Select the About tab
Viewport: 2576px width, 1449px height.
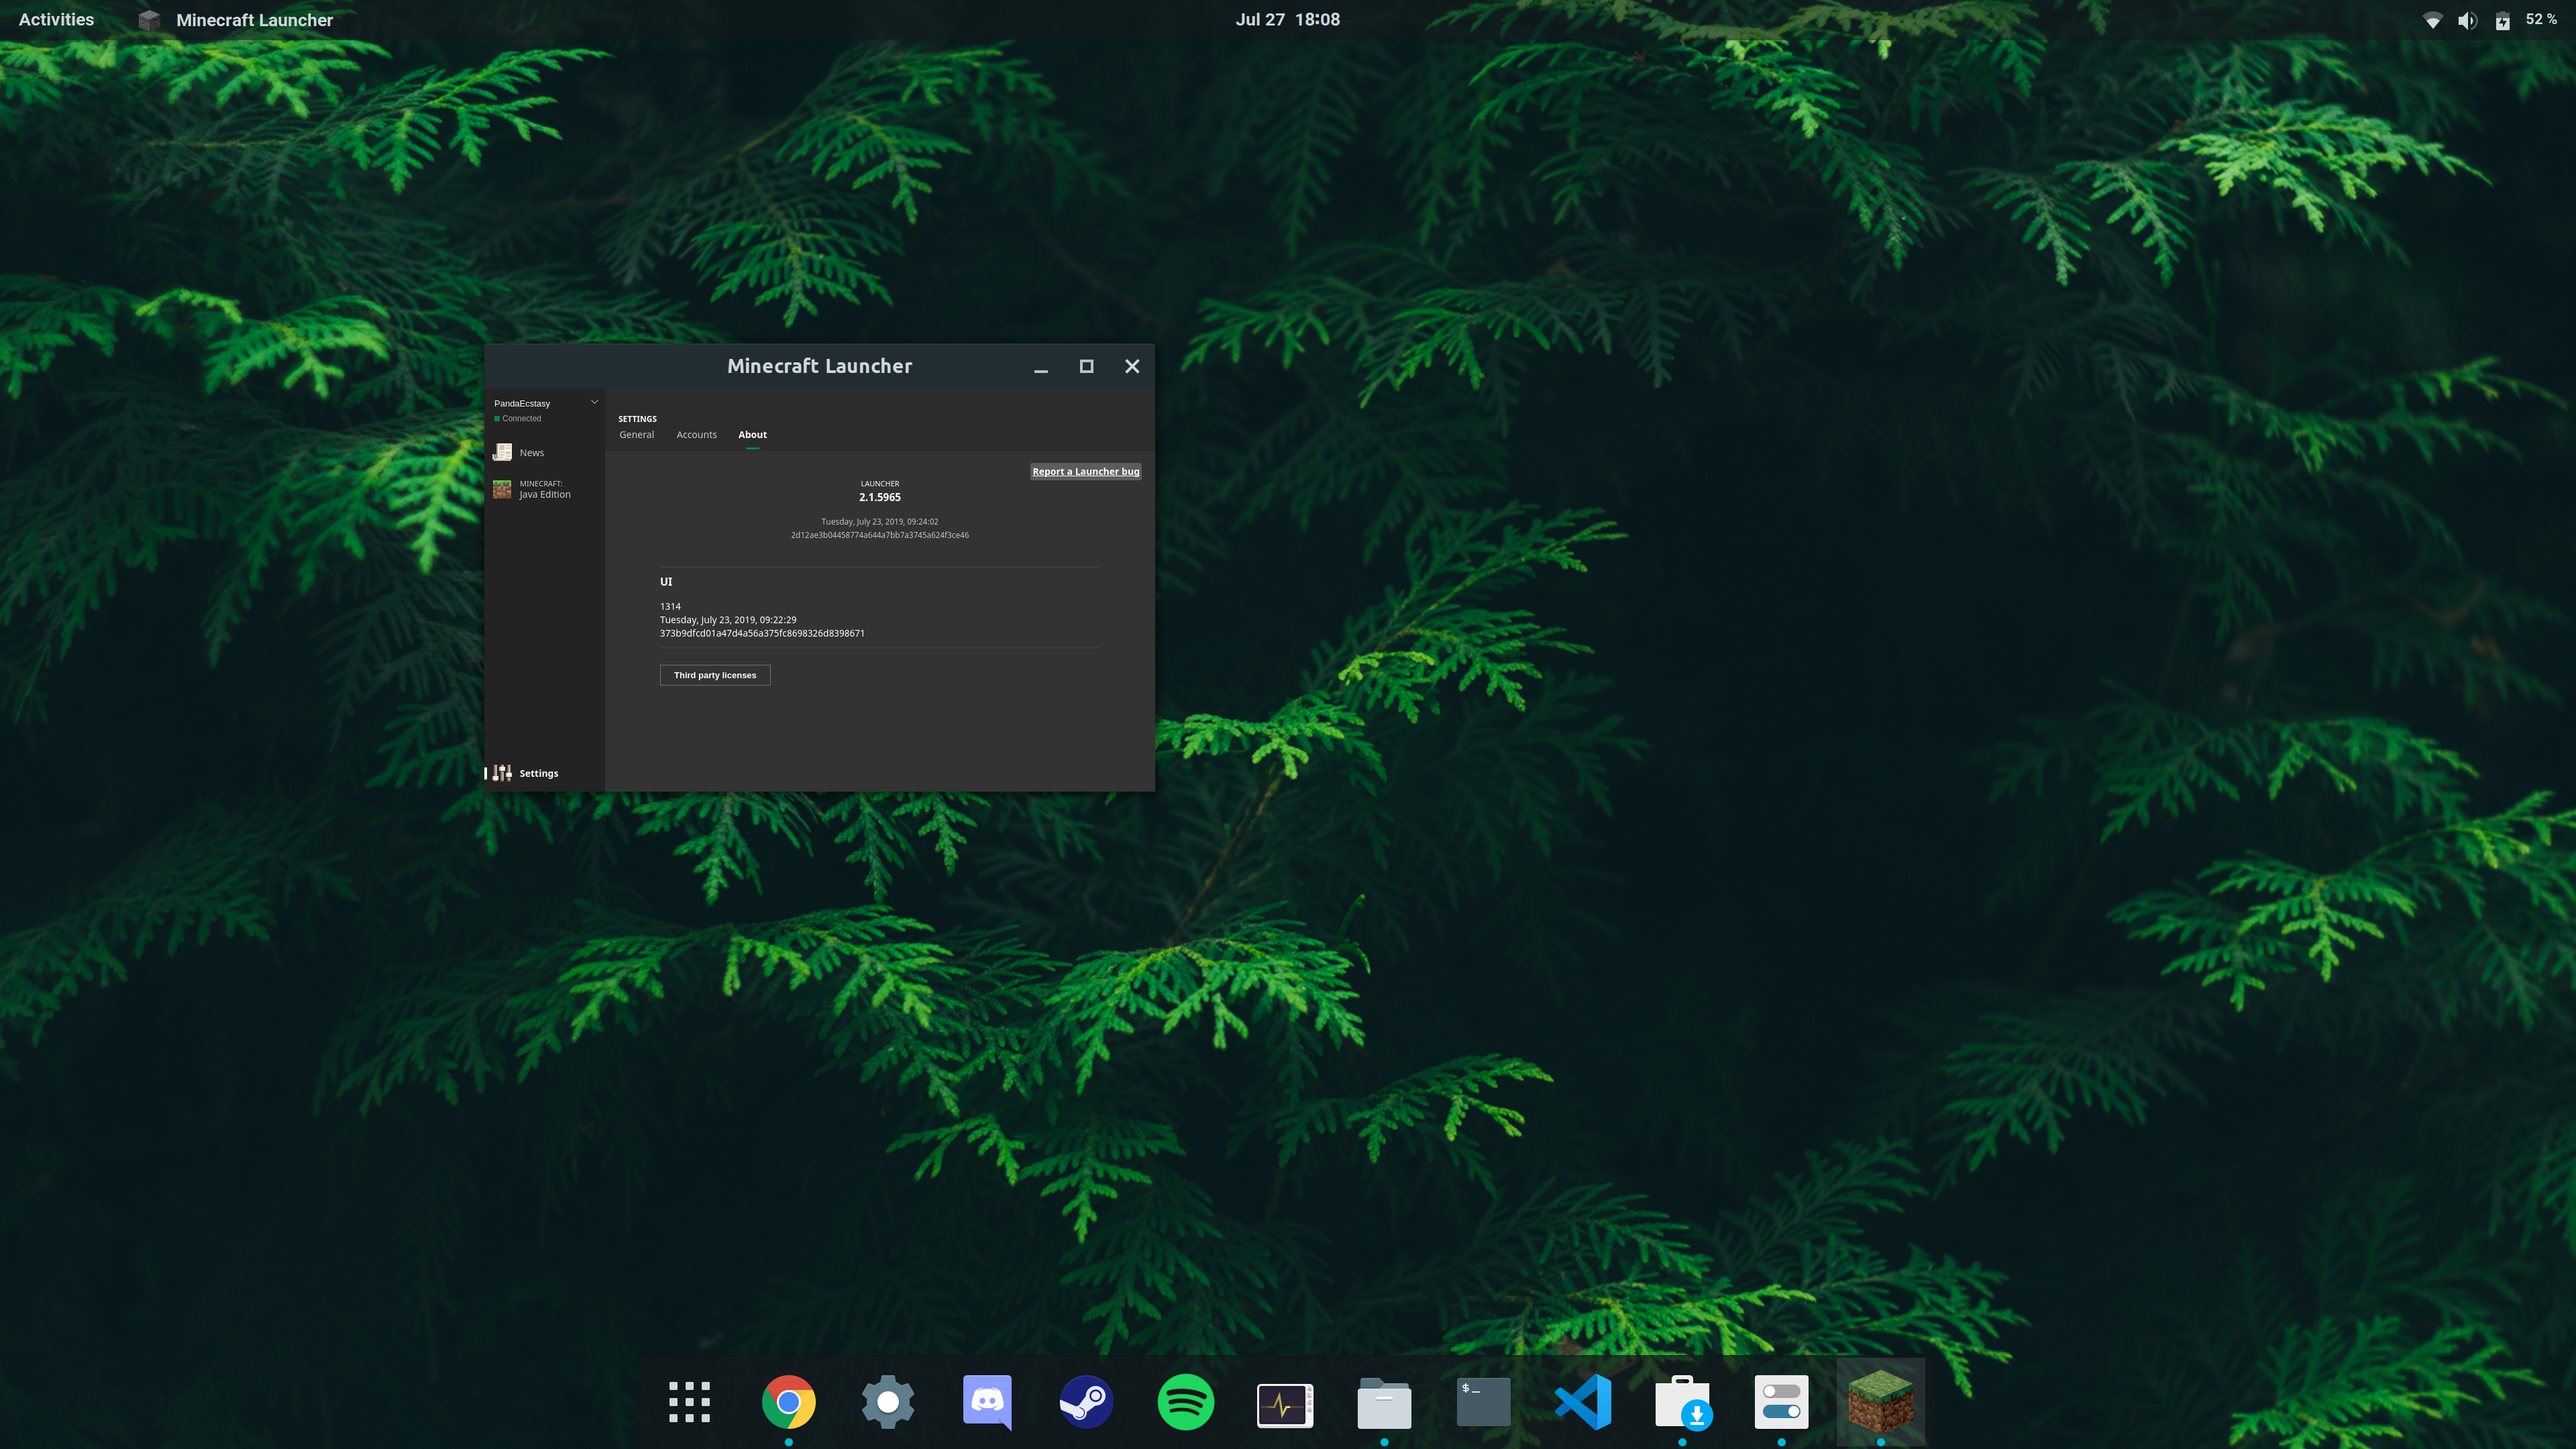[x=752, y=435]
